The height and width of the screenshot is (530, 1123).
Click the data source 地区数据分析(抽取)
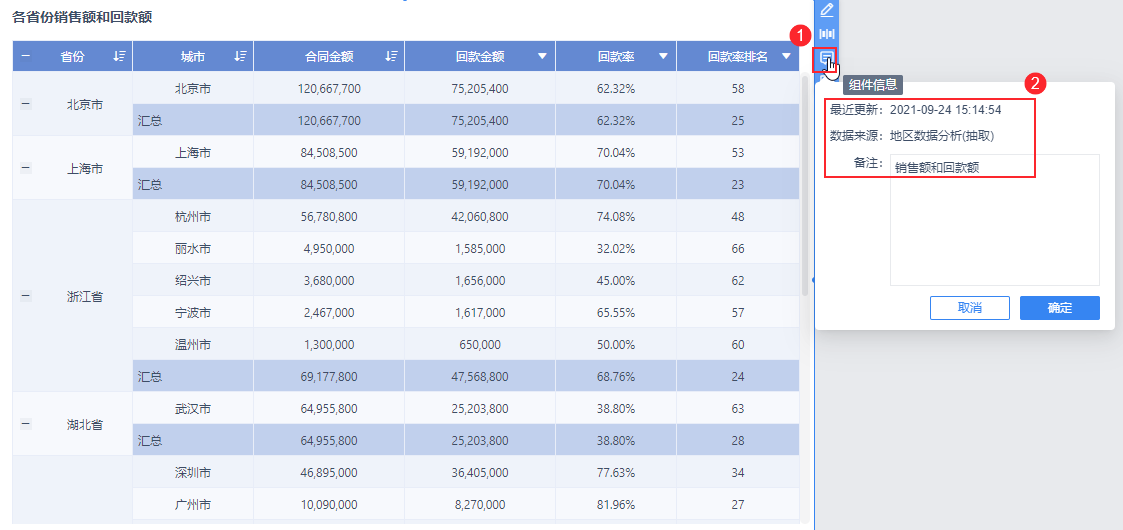942,135
